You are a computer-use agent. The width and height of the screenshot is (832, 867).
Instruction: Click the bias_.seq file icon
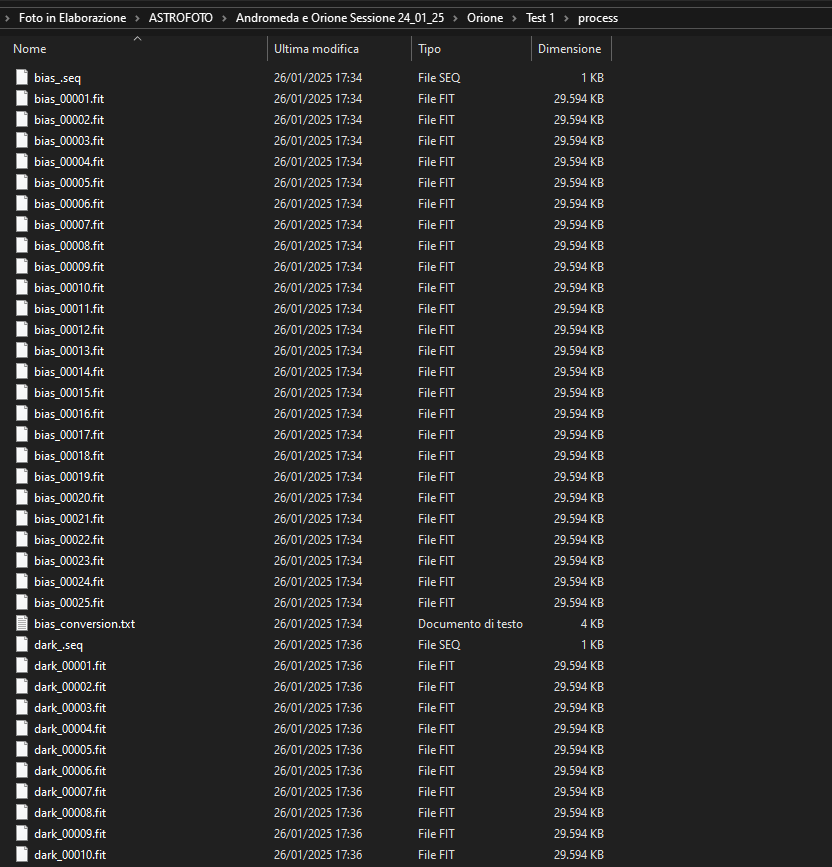22,77
